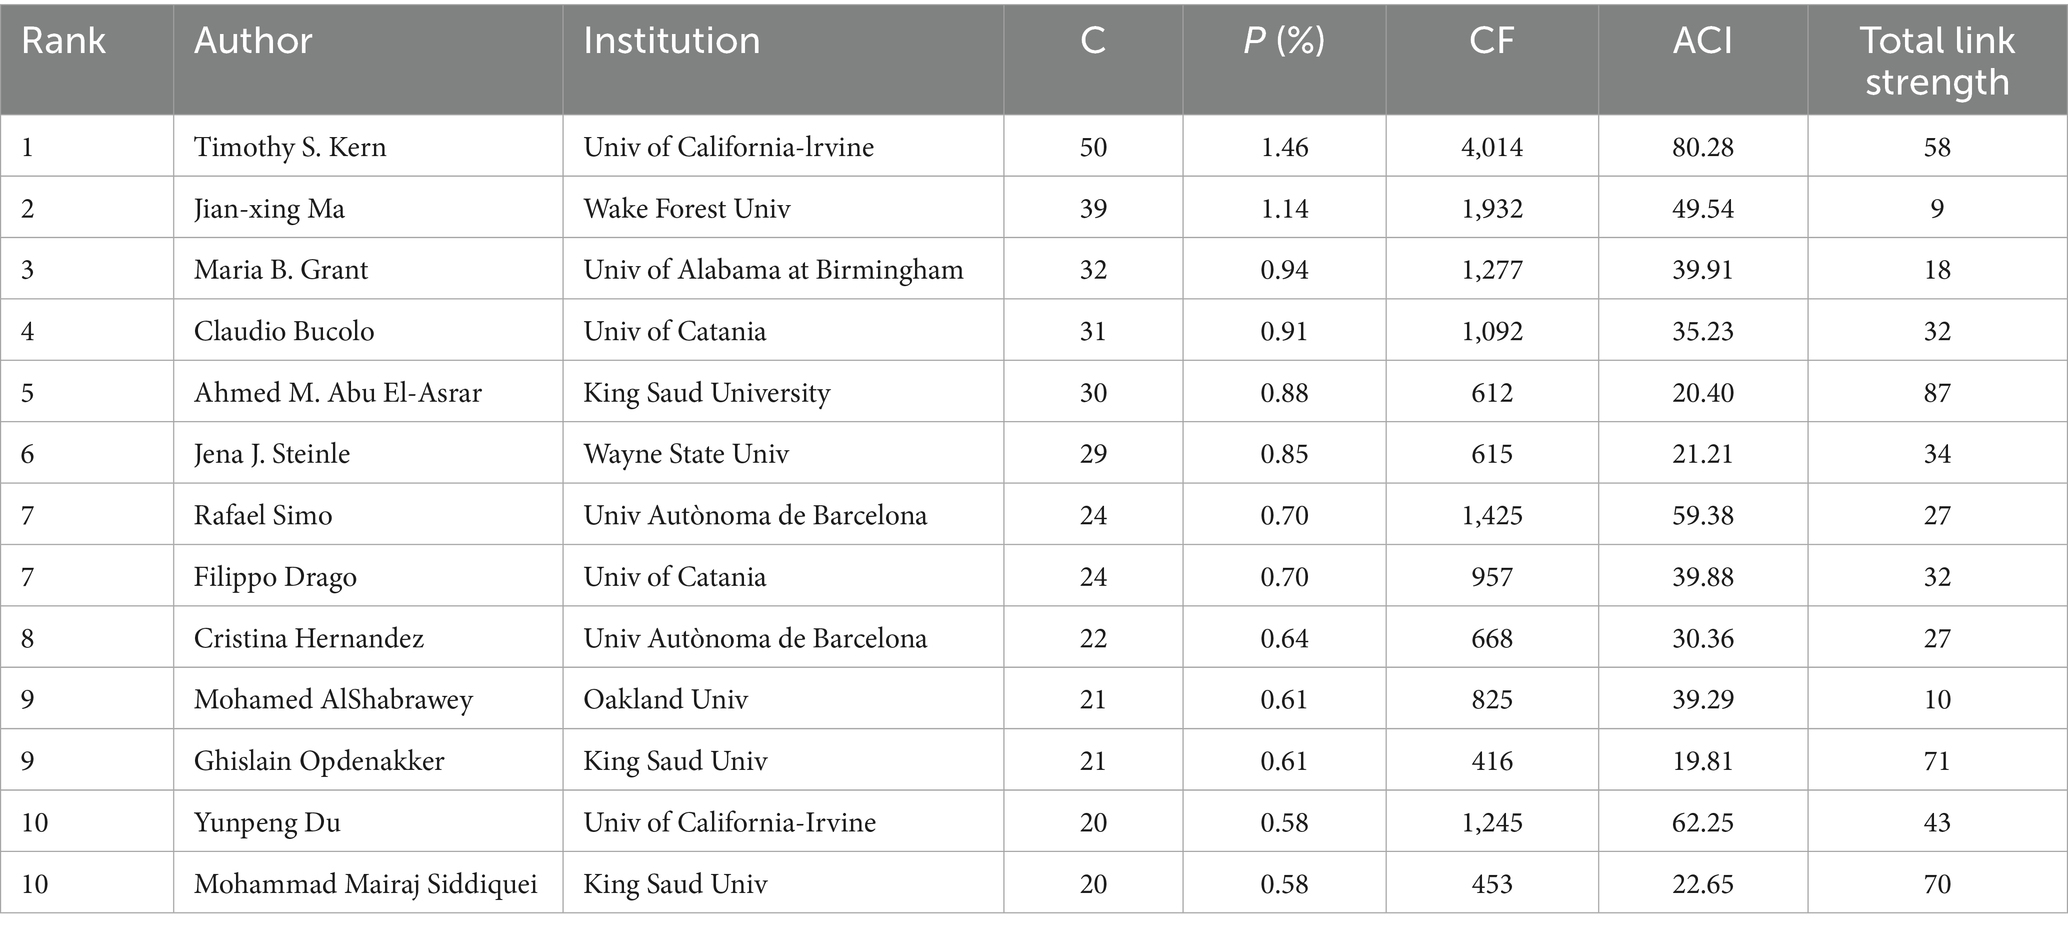This screenshot has width=2068, height=931.
Task: Select the Jian-xing Ma author cell
Action: [269, 208]
